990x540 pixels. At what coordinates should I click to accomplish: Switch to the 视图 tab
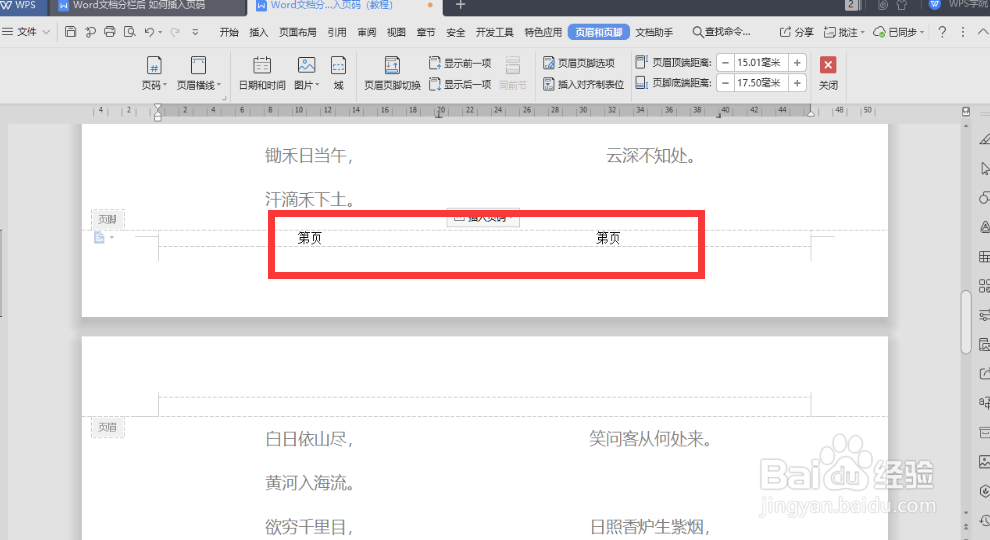(396, 32)
